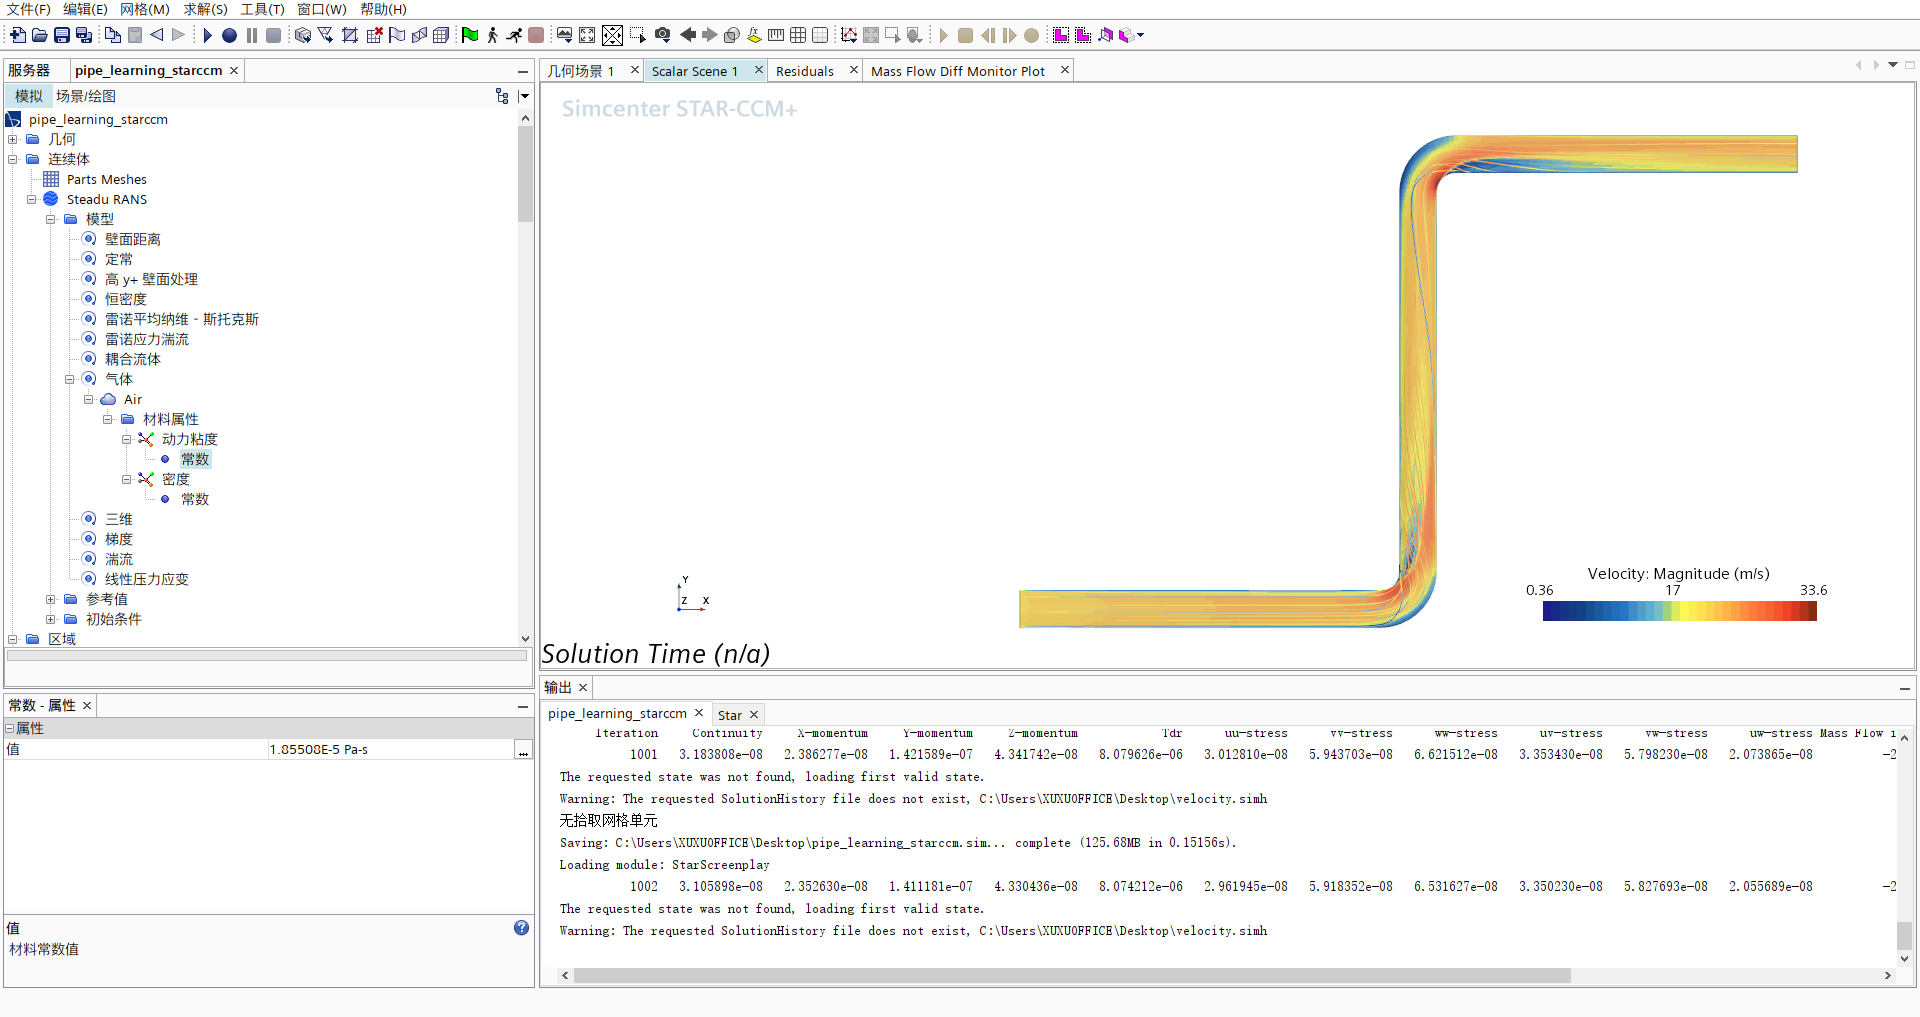The width and height of the screenshot is (1920, 1017).
Task: Click the New Simulation toolbar icon
Action: tap(18, 35)
